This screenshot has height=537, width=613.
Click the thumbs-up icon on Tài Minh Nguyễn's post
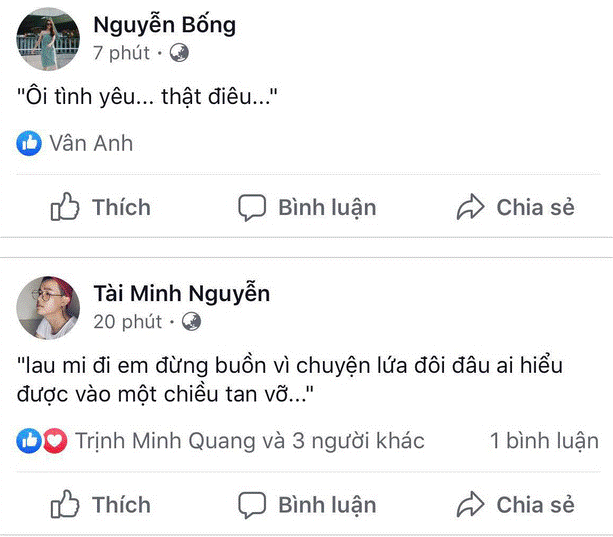click(65, 504)
